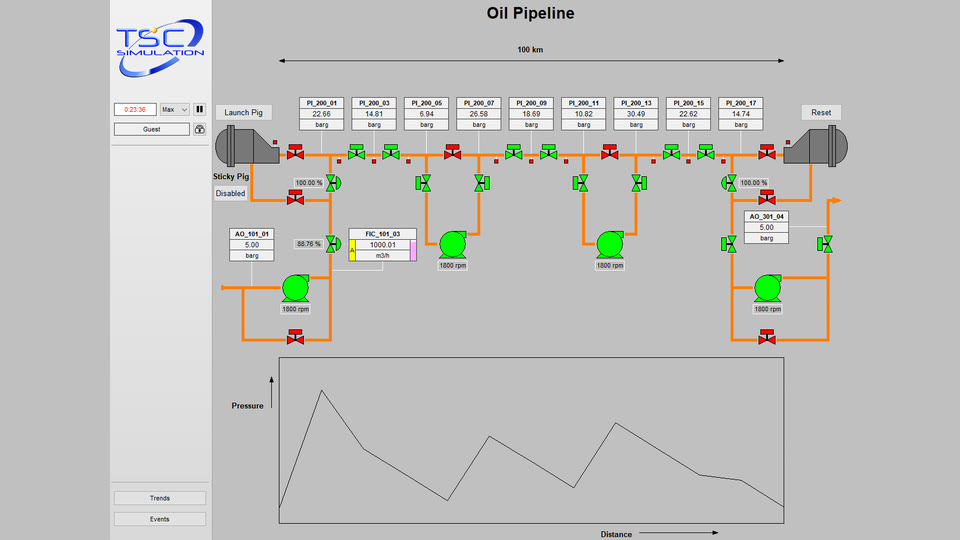The image size is (960, 540).
Task: Click PI_200_17 pressure indicator 14.74
Action: click(x=741, y=114)
